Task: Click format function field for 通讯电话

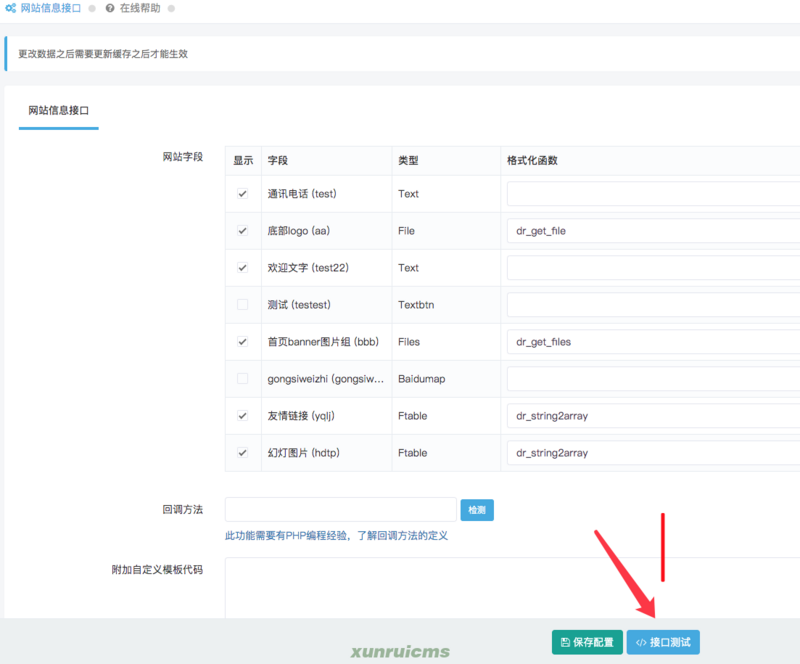Action: [654, 194]
